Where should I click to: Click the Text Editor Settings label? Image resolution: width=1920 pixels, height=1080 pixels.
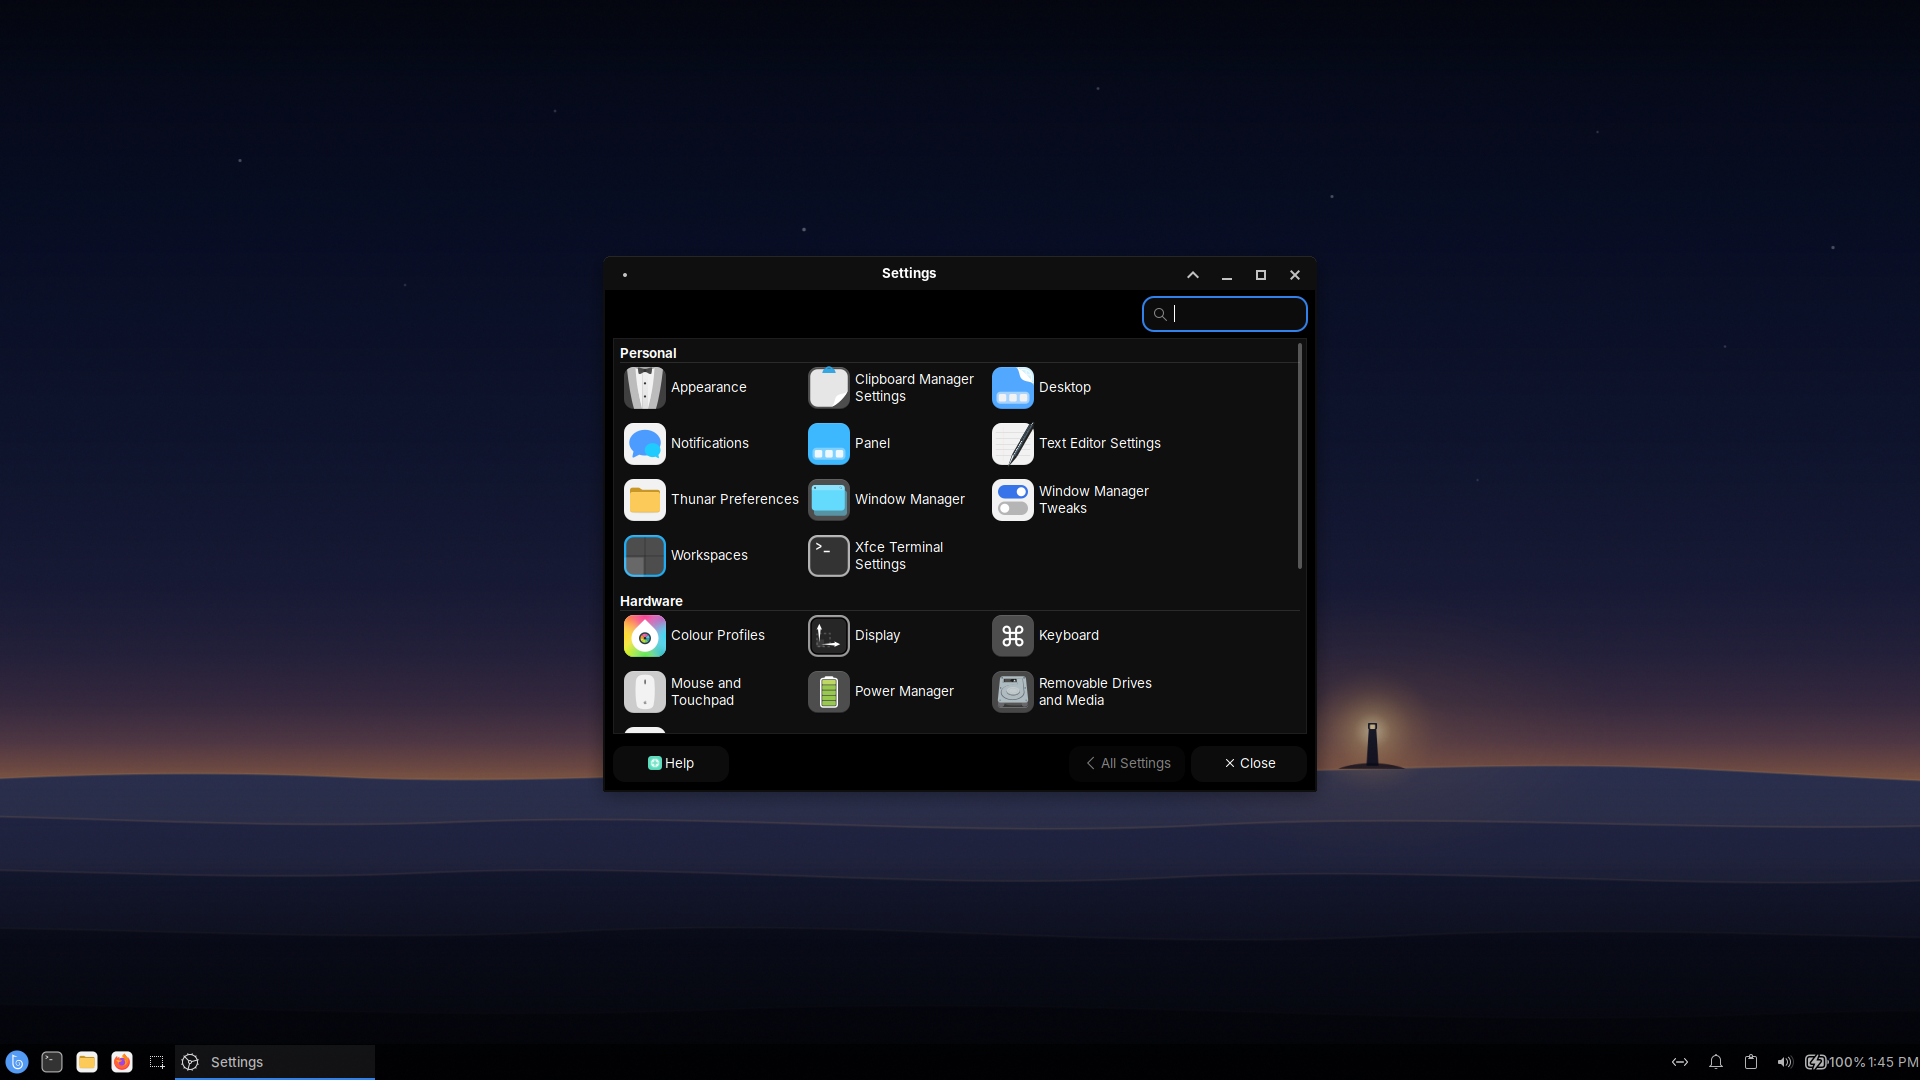(1099, 444)
